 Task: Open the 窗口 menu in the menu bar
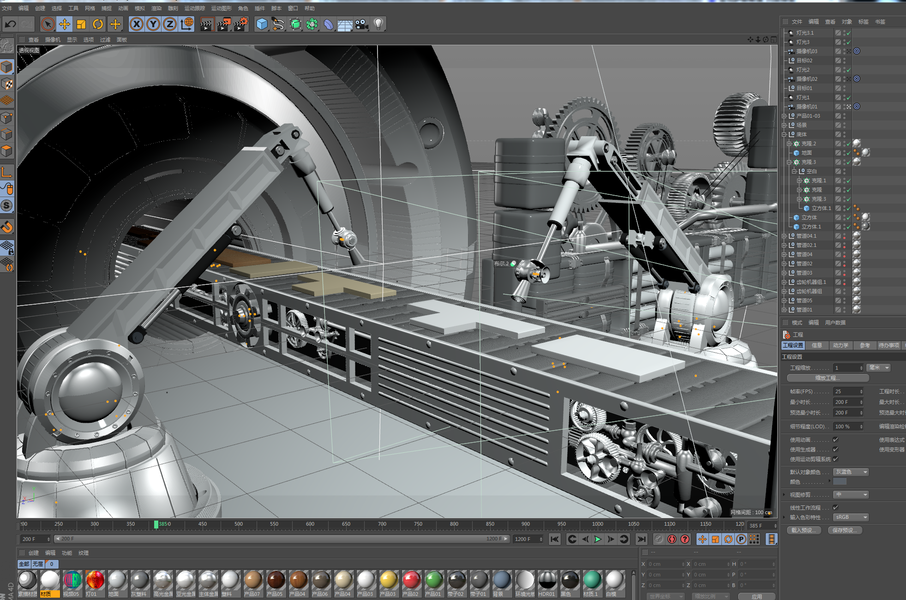click(293, 7)
